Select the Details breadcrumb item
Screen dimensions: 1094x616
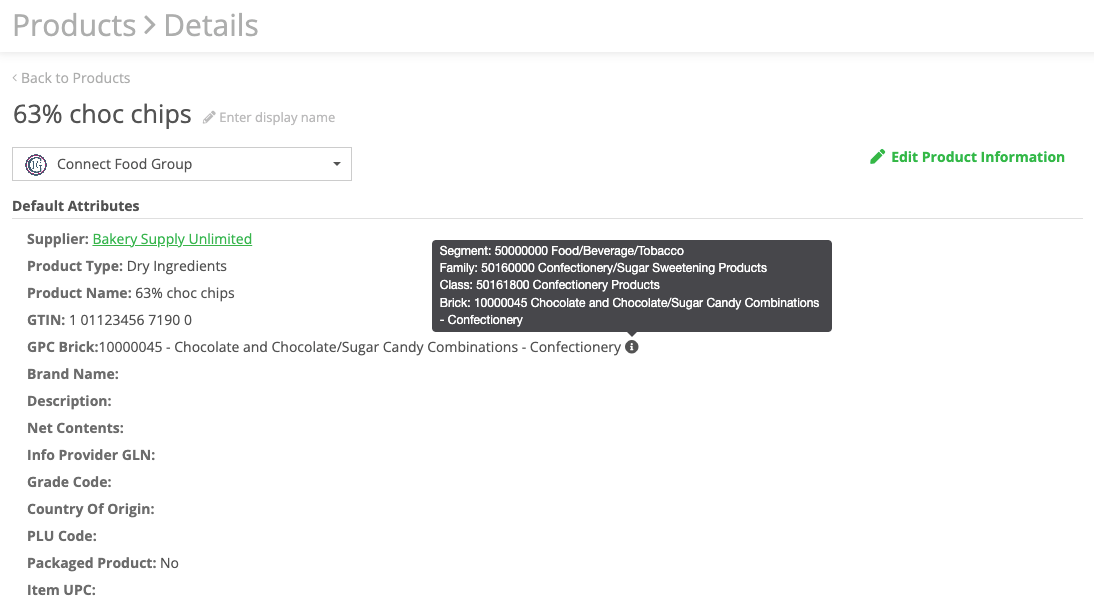(x=211, y=25)
